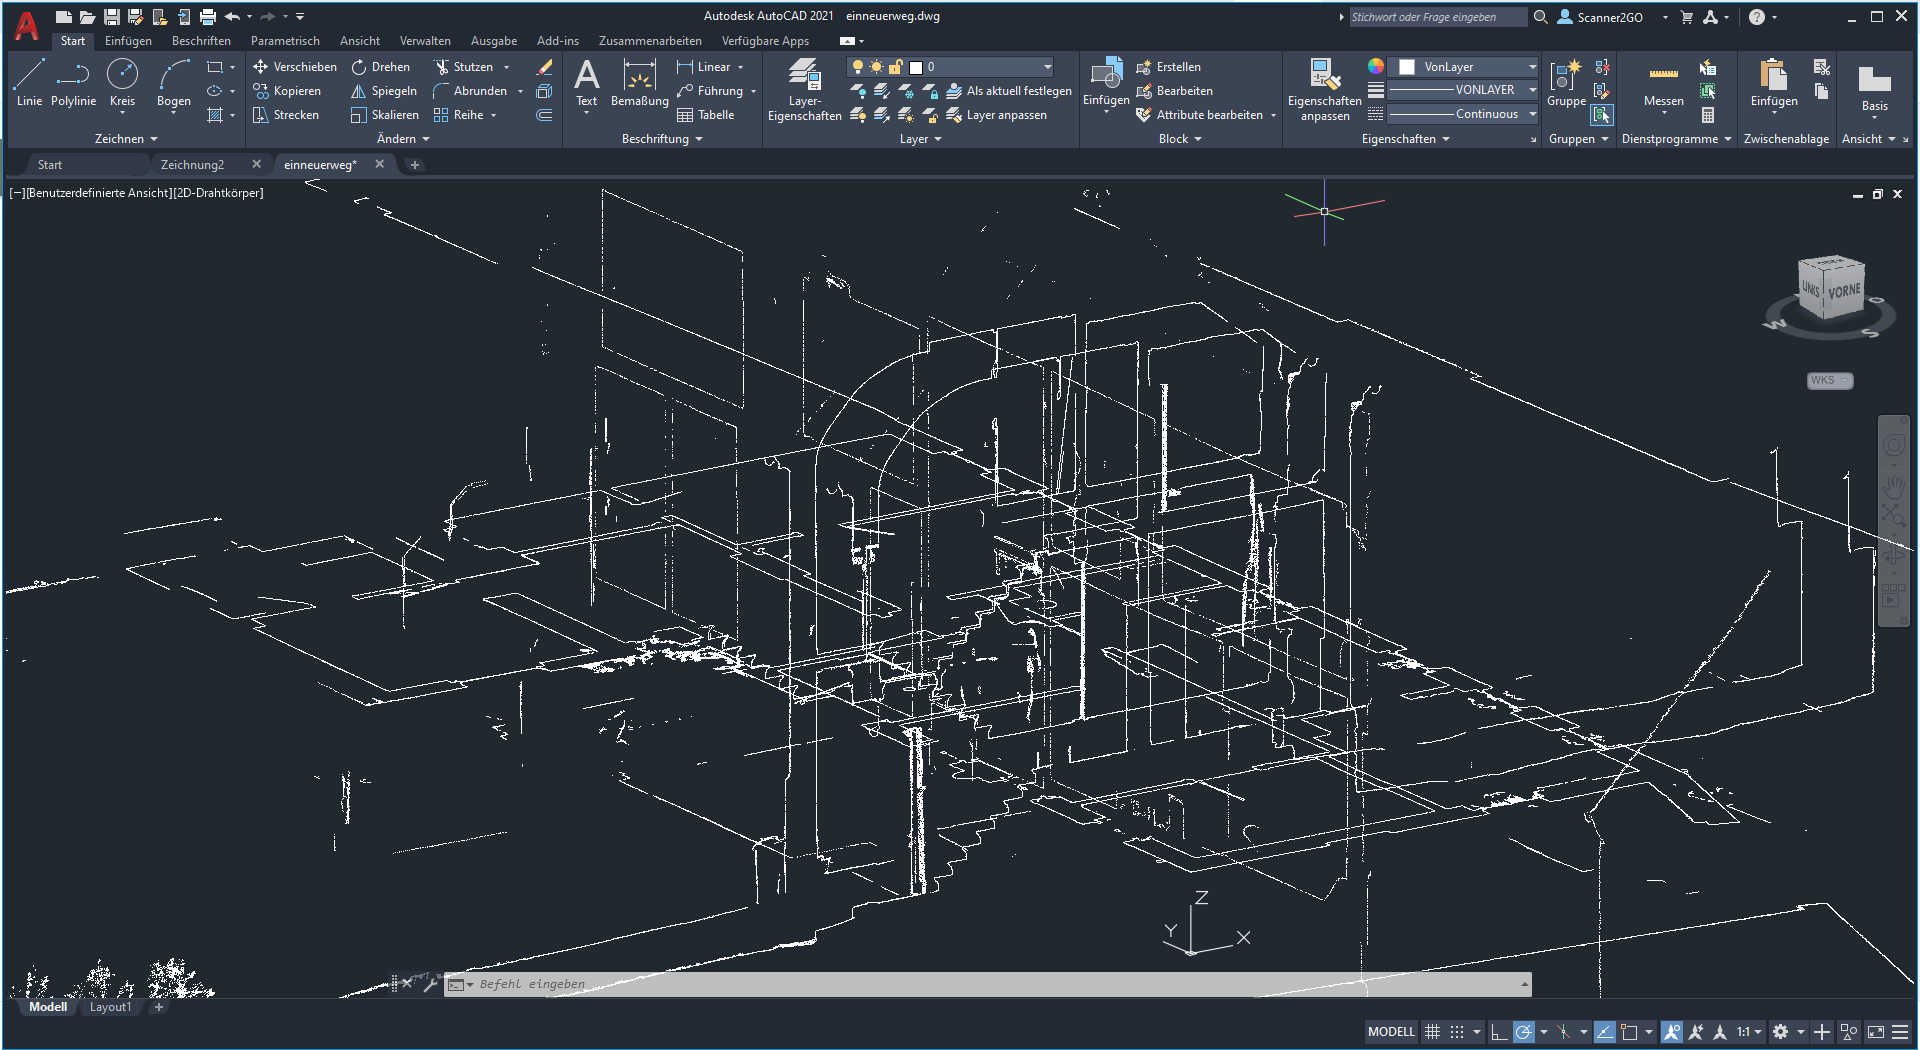The image size is (1920, 1050).
Task: Click the Drehen rotate tool
Action: (381, 67)
